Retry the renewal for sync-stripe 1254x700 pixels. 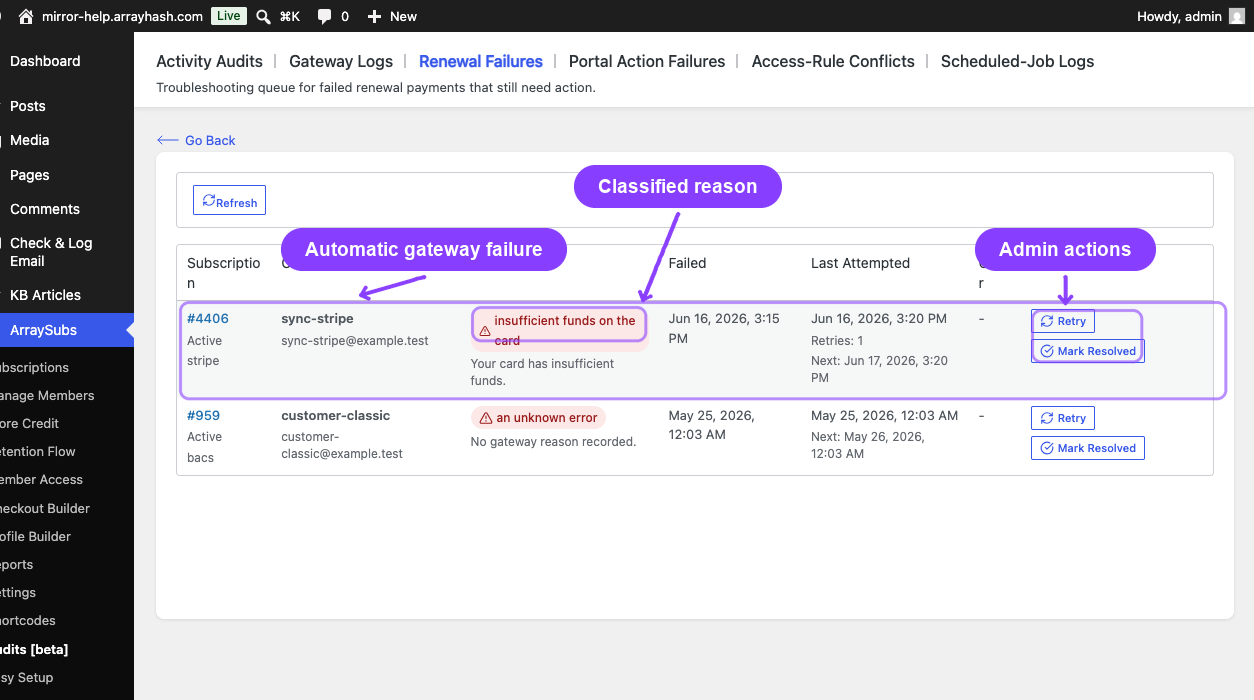tap(1062, 321)
